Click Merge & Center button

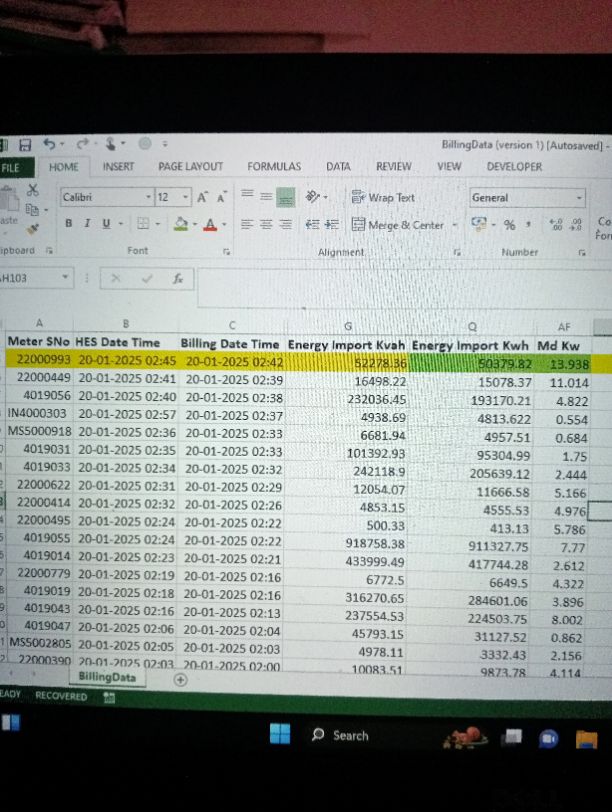(398, 225)
